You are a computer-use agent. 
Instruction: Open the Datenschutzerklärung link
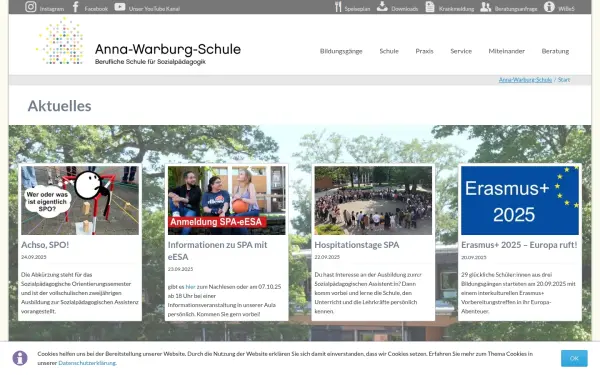click(87, 363)
